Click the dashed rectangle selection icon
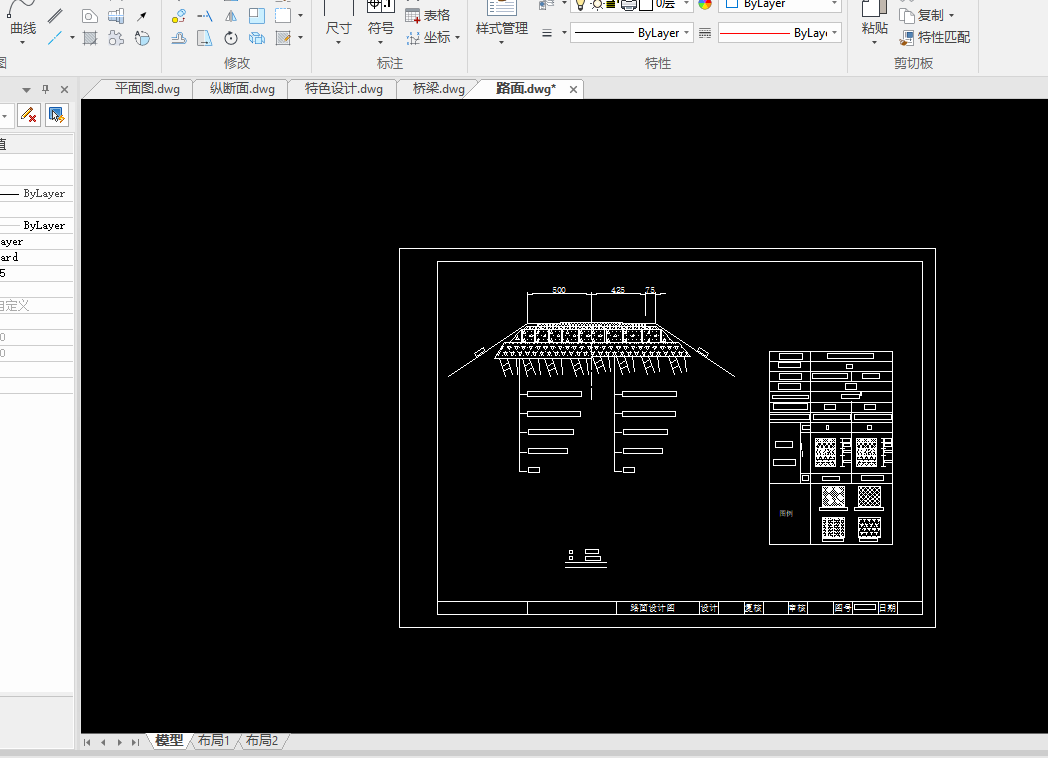This screenshot has width=1048, height=758. [x=283, y=15]
